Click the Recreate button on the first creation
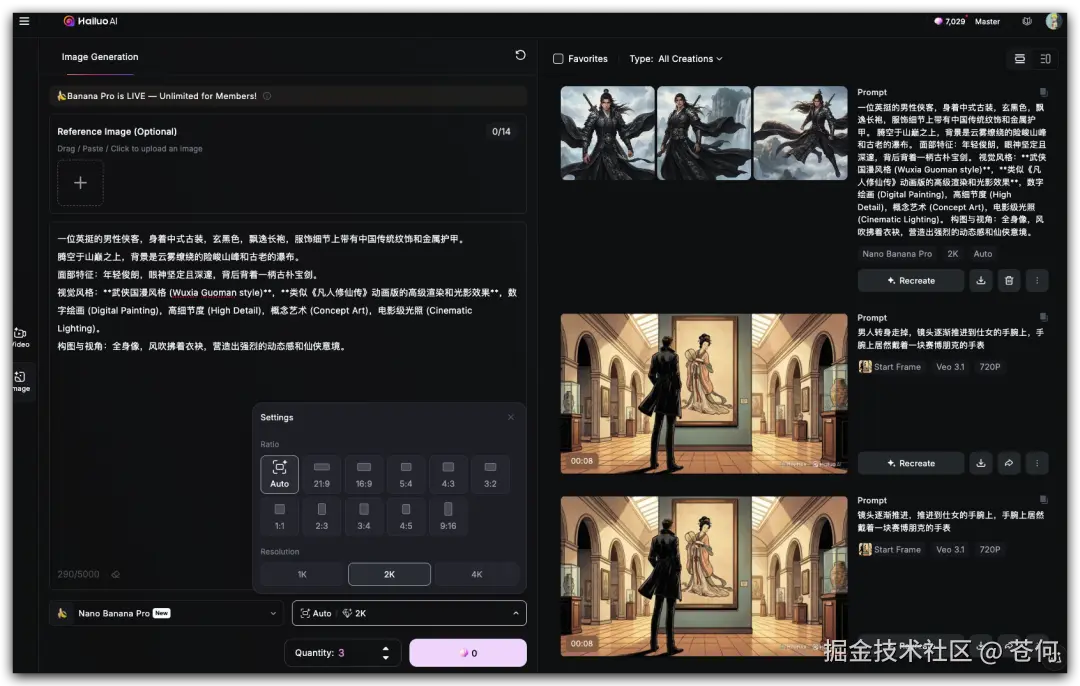The image size is (1080, 686). 910,281
